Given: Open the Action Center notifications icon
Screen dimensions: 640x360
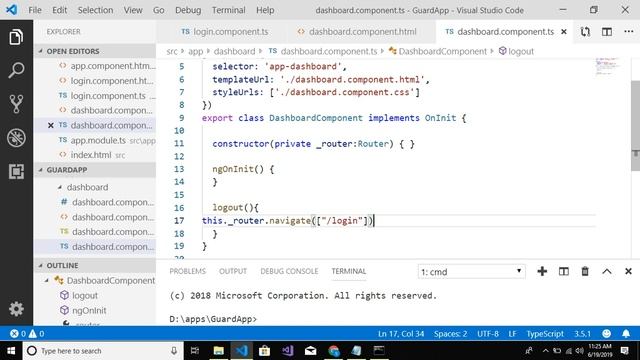Looking at the screenshot, I should point(624,351).
